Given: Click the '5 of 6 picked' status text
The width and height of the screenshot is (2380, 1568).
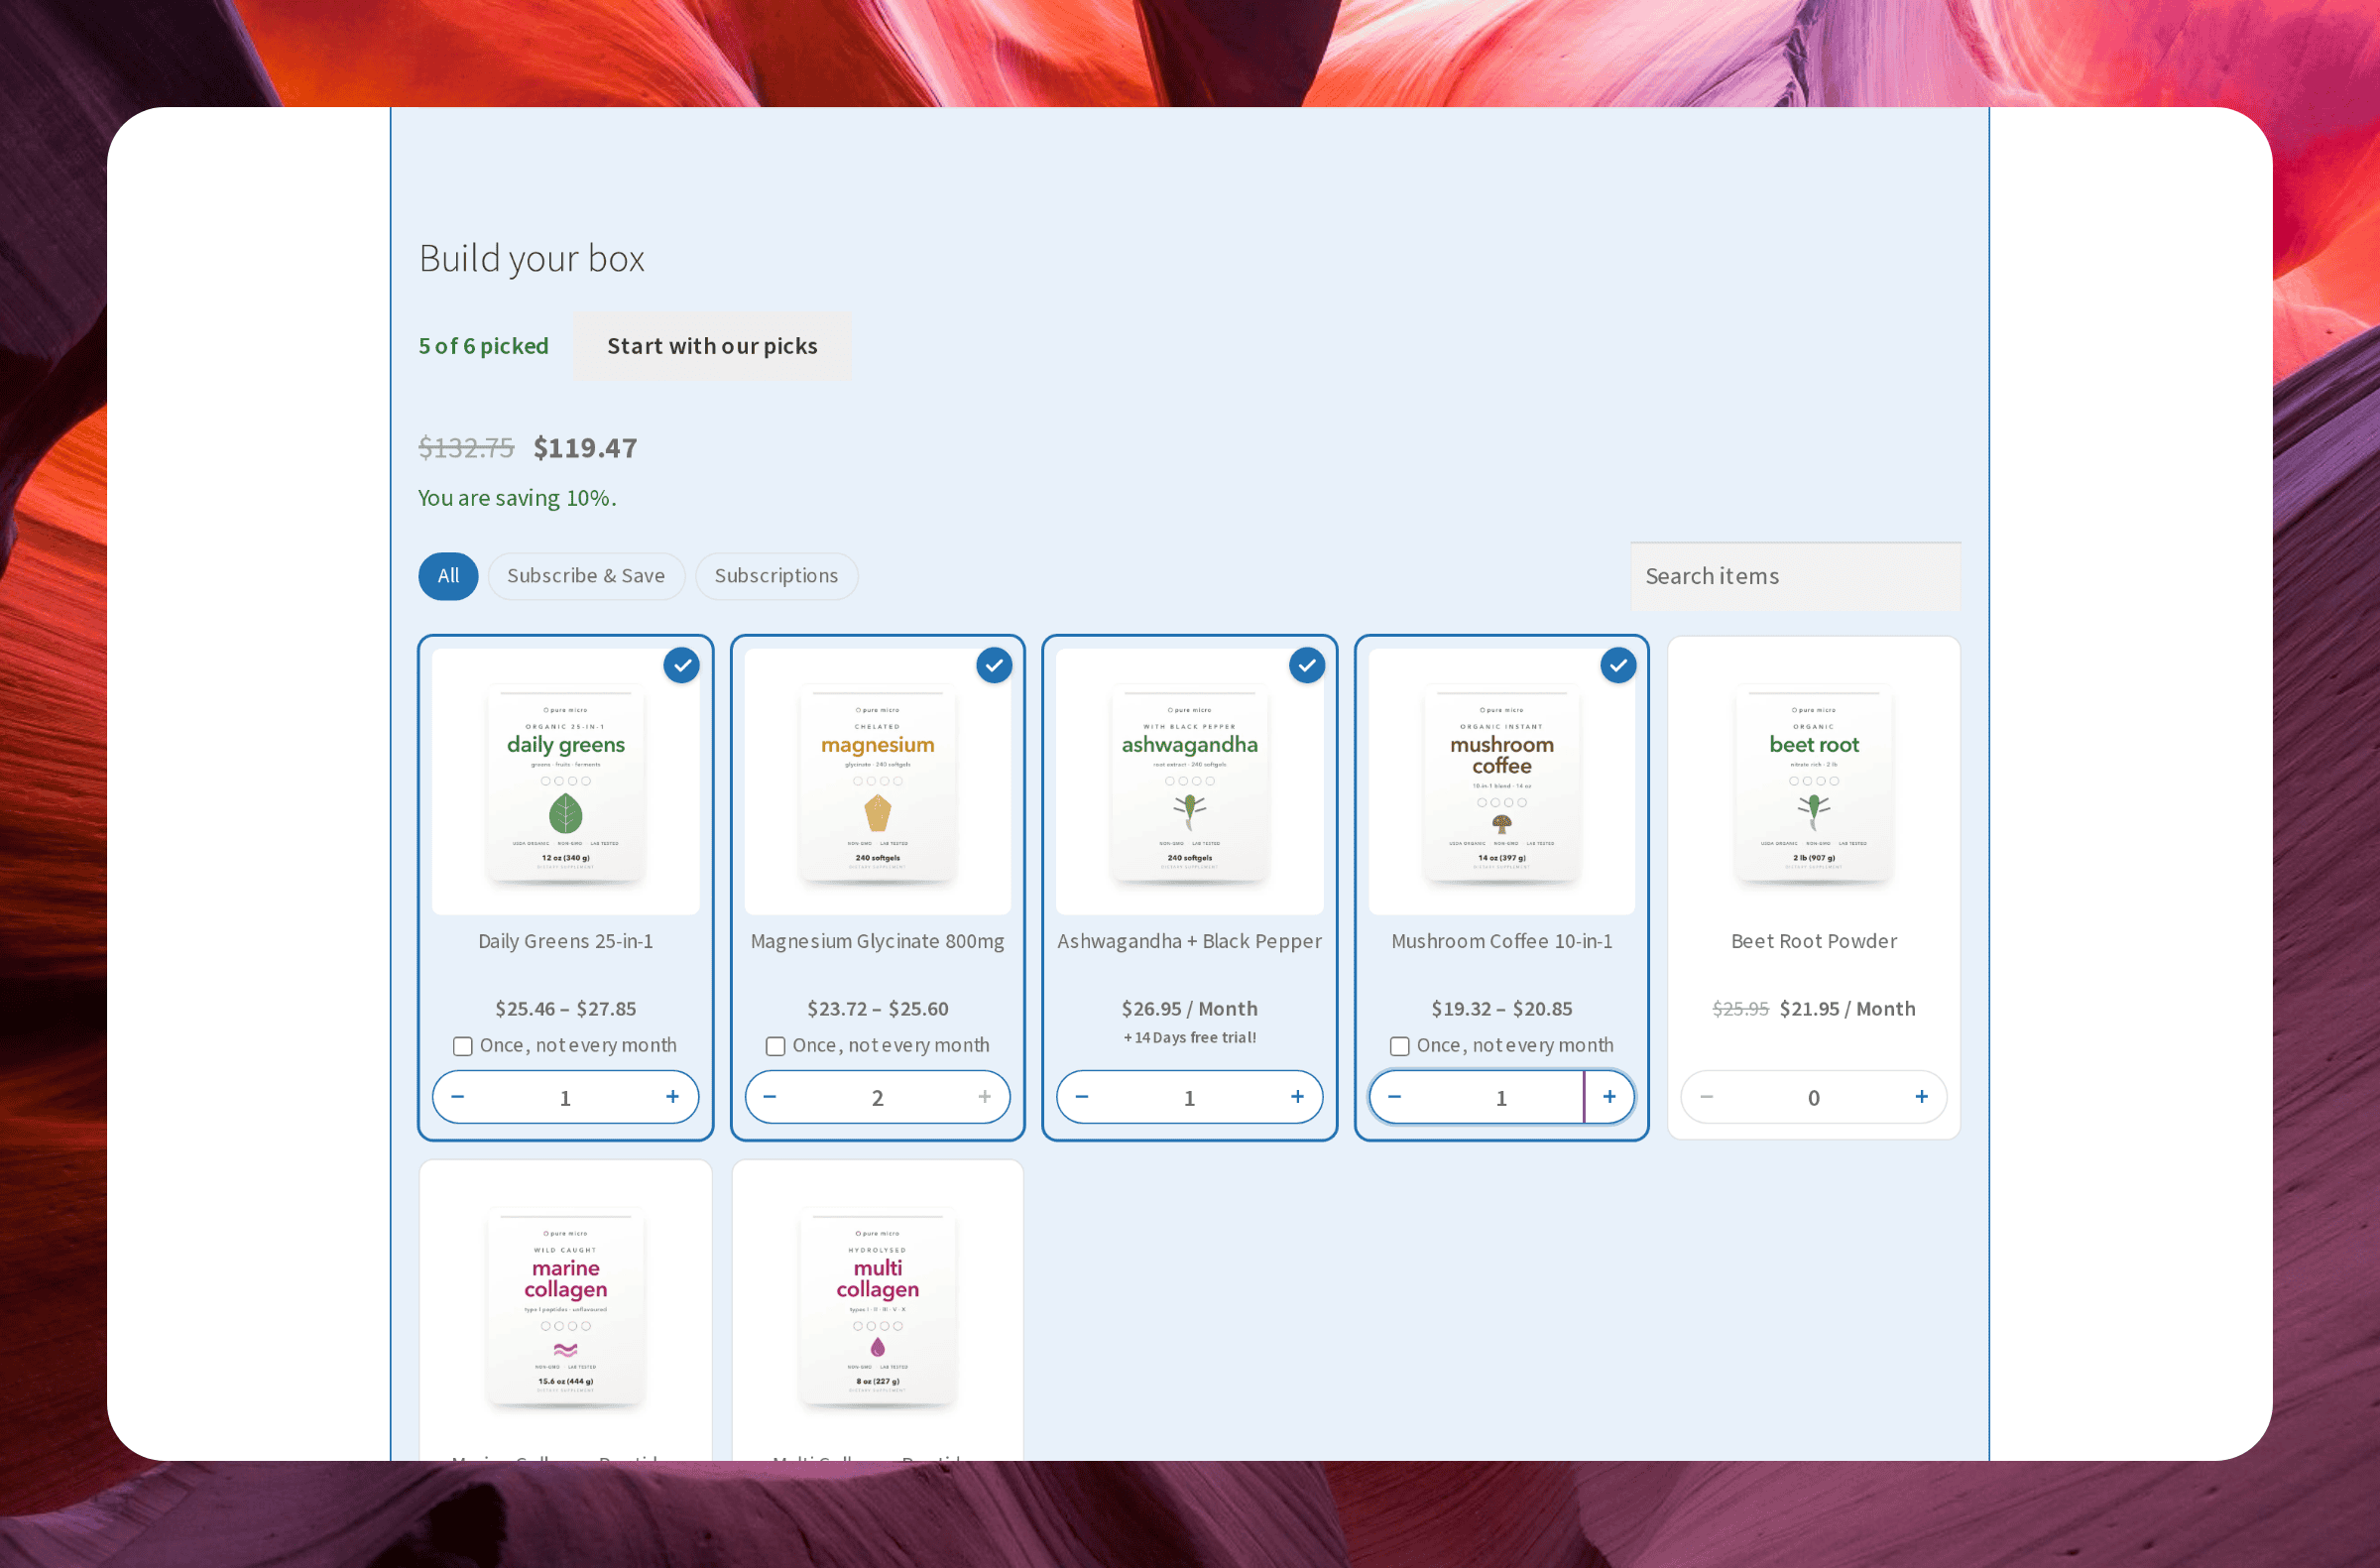Looking at the screenshot, I should pyautogui.click(x=483, y=346).
